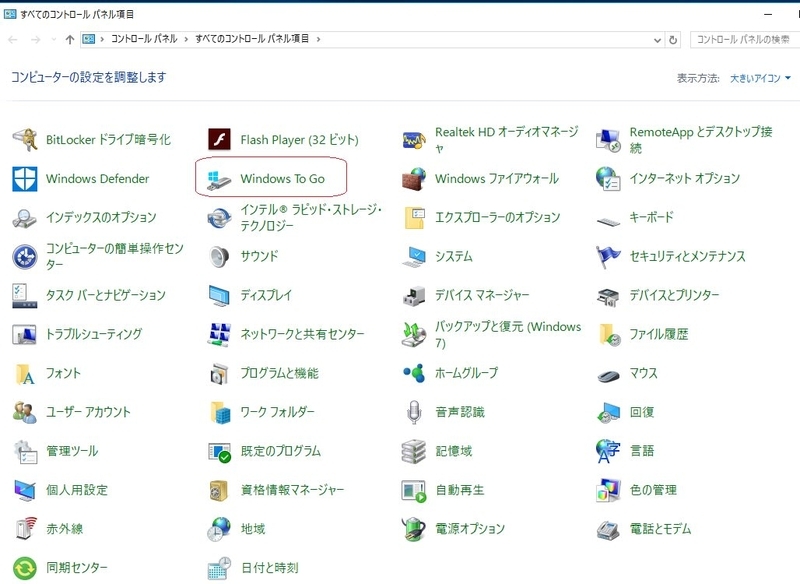Viewport: 800px width, 584px height.
Task: Launch the Windows To Go icon
Action: click(x=219, y=180)
